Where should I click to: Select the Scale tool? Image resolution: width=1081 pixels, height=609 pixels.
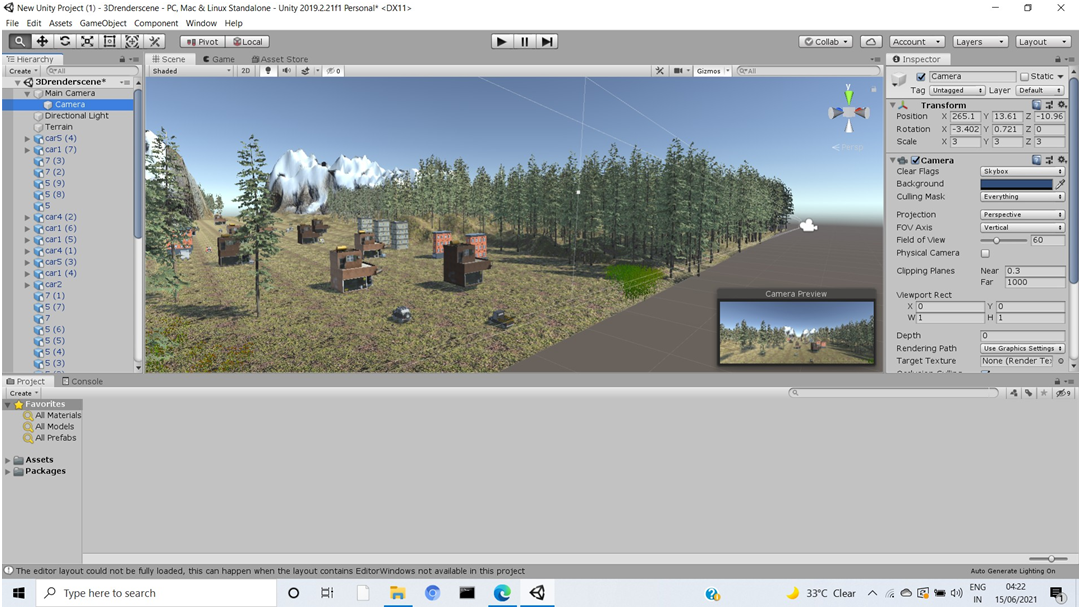click(88, 41)
